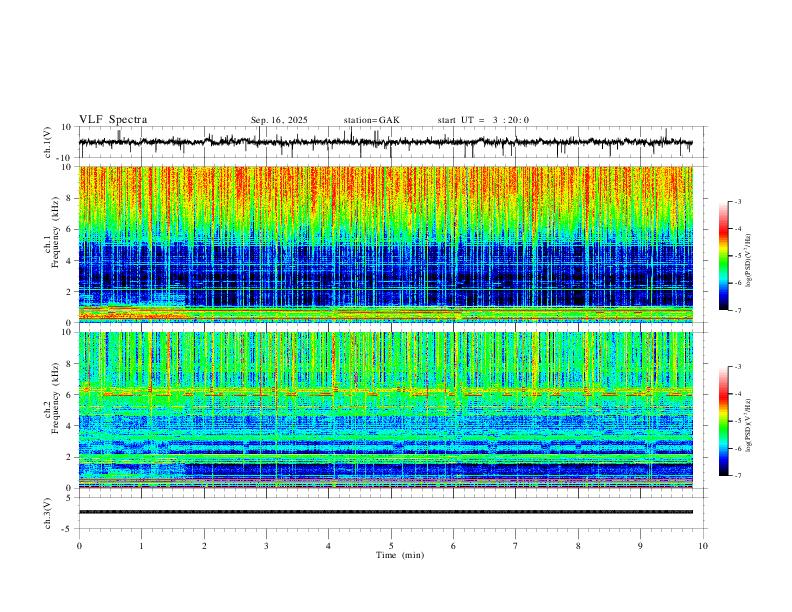This screenshot has width=792, height=612.
Task: Click the "station=GAK" label
Action: point(371,120)
